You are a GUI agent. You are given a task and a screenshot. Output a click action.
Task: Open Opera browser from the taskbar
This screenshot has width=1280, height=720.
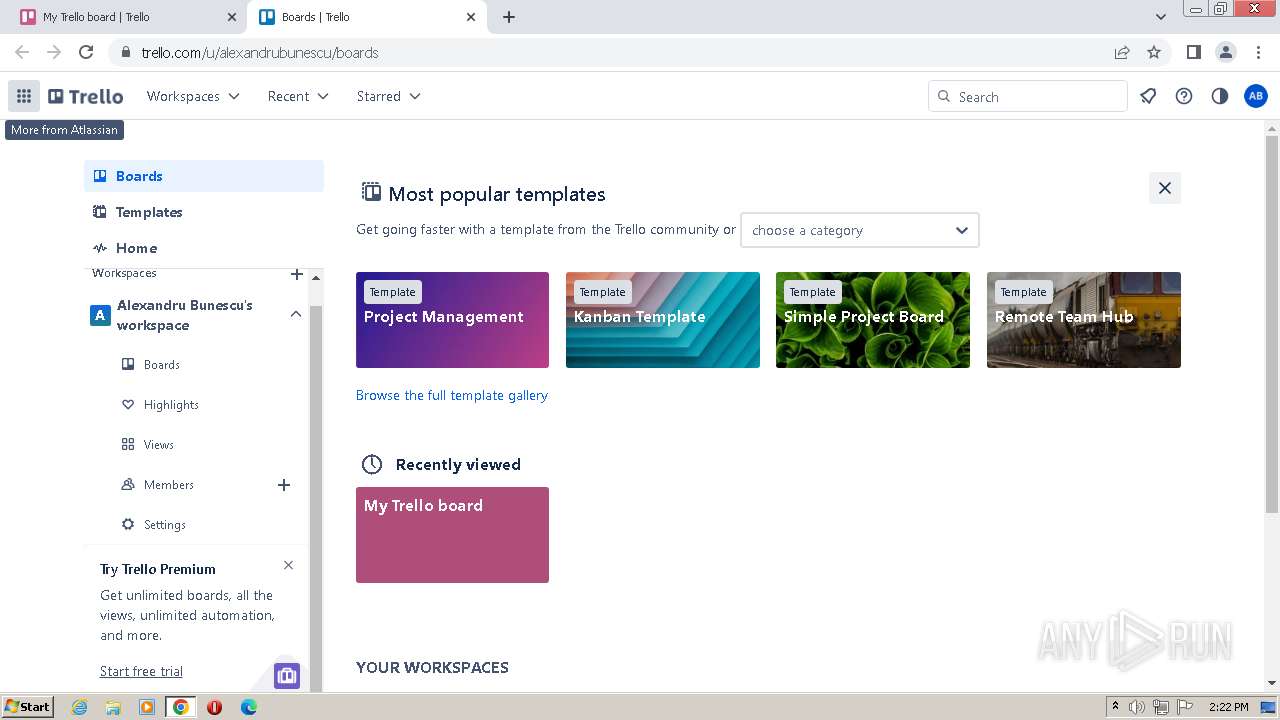pos(214,707)
